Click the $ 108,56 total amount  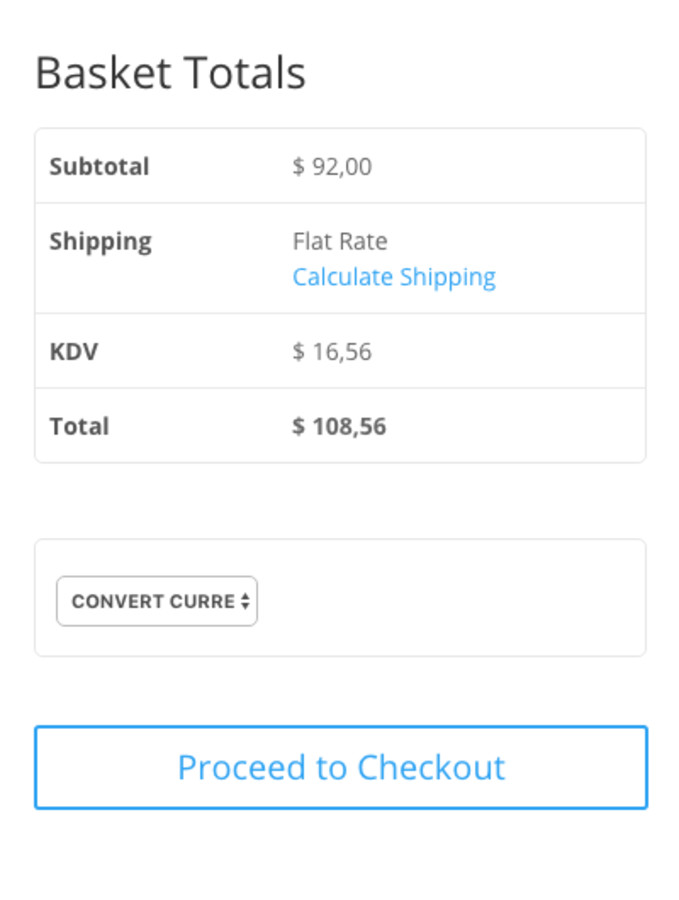(x=339, y=426)
